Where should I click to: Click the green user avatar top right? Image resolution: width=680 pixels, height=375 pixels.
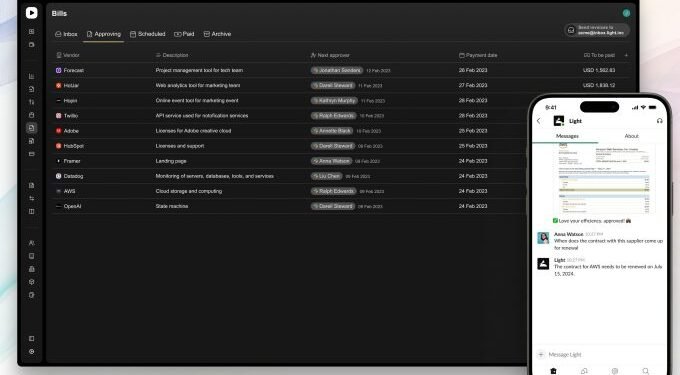point(626,13)
